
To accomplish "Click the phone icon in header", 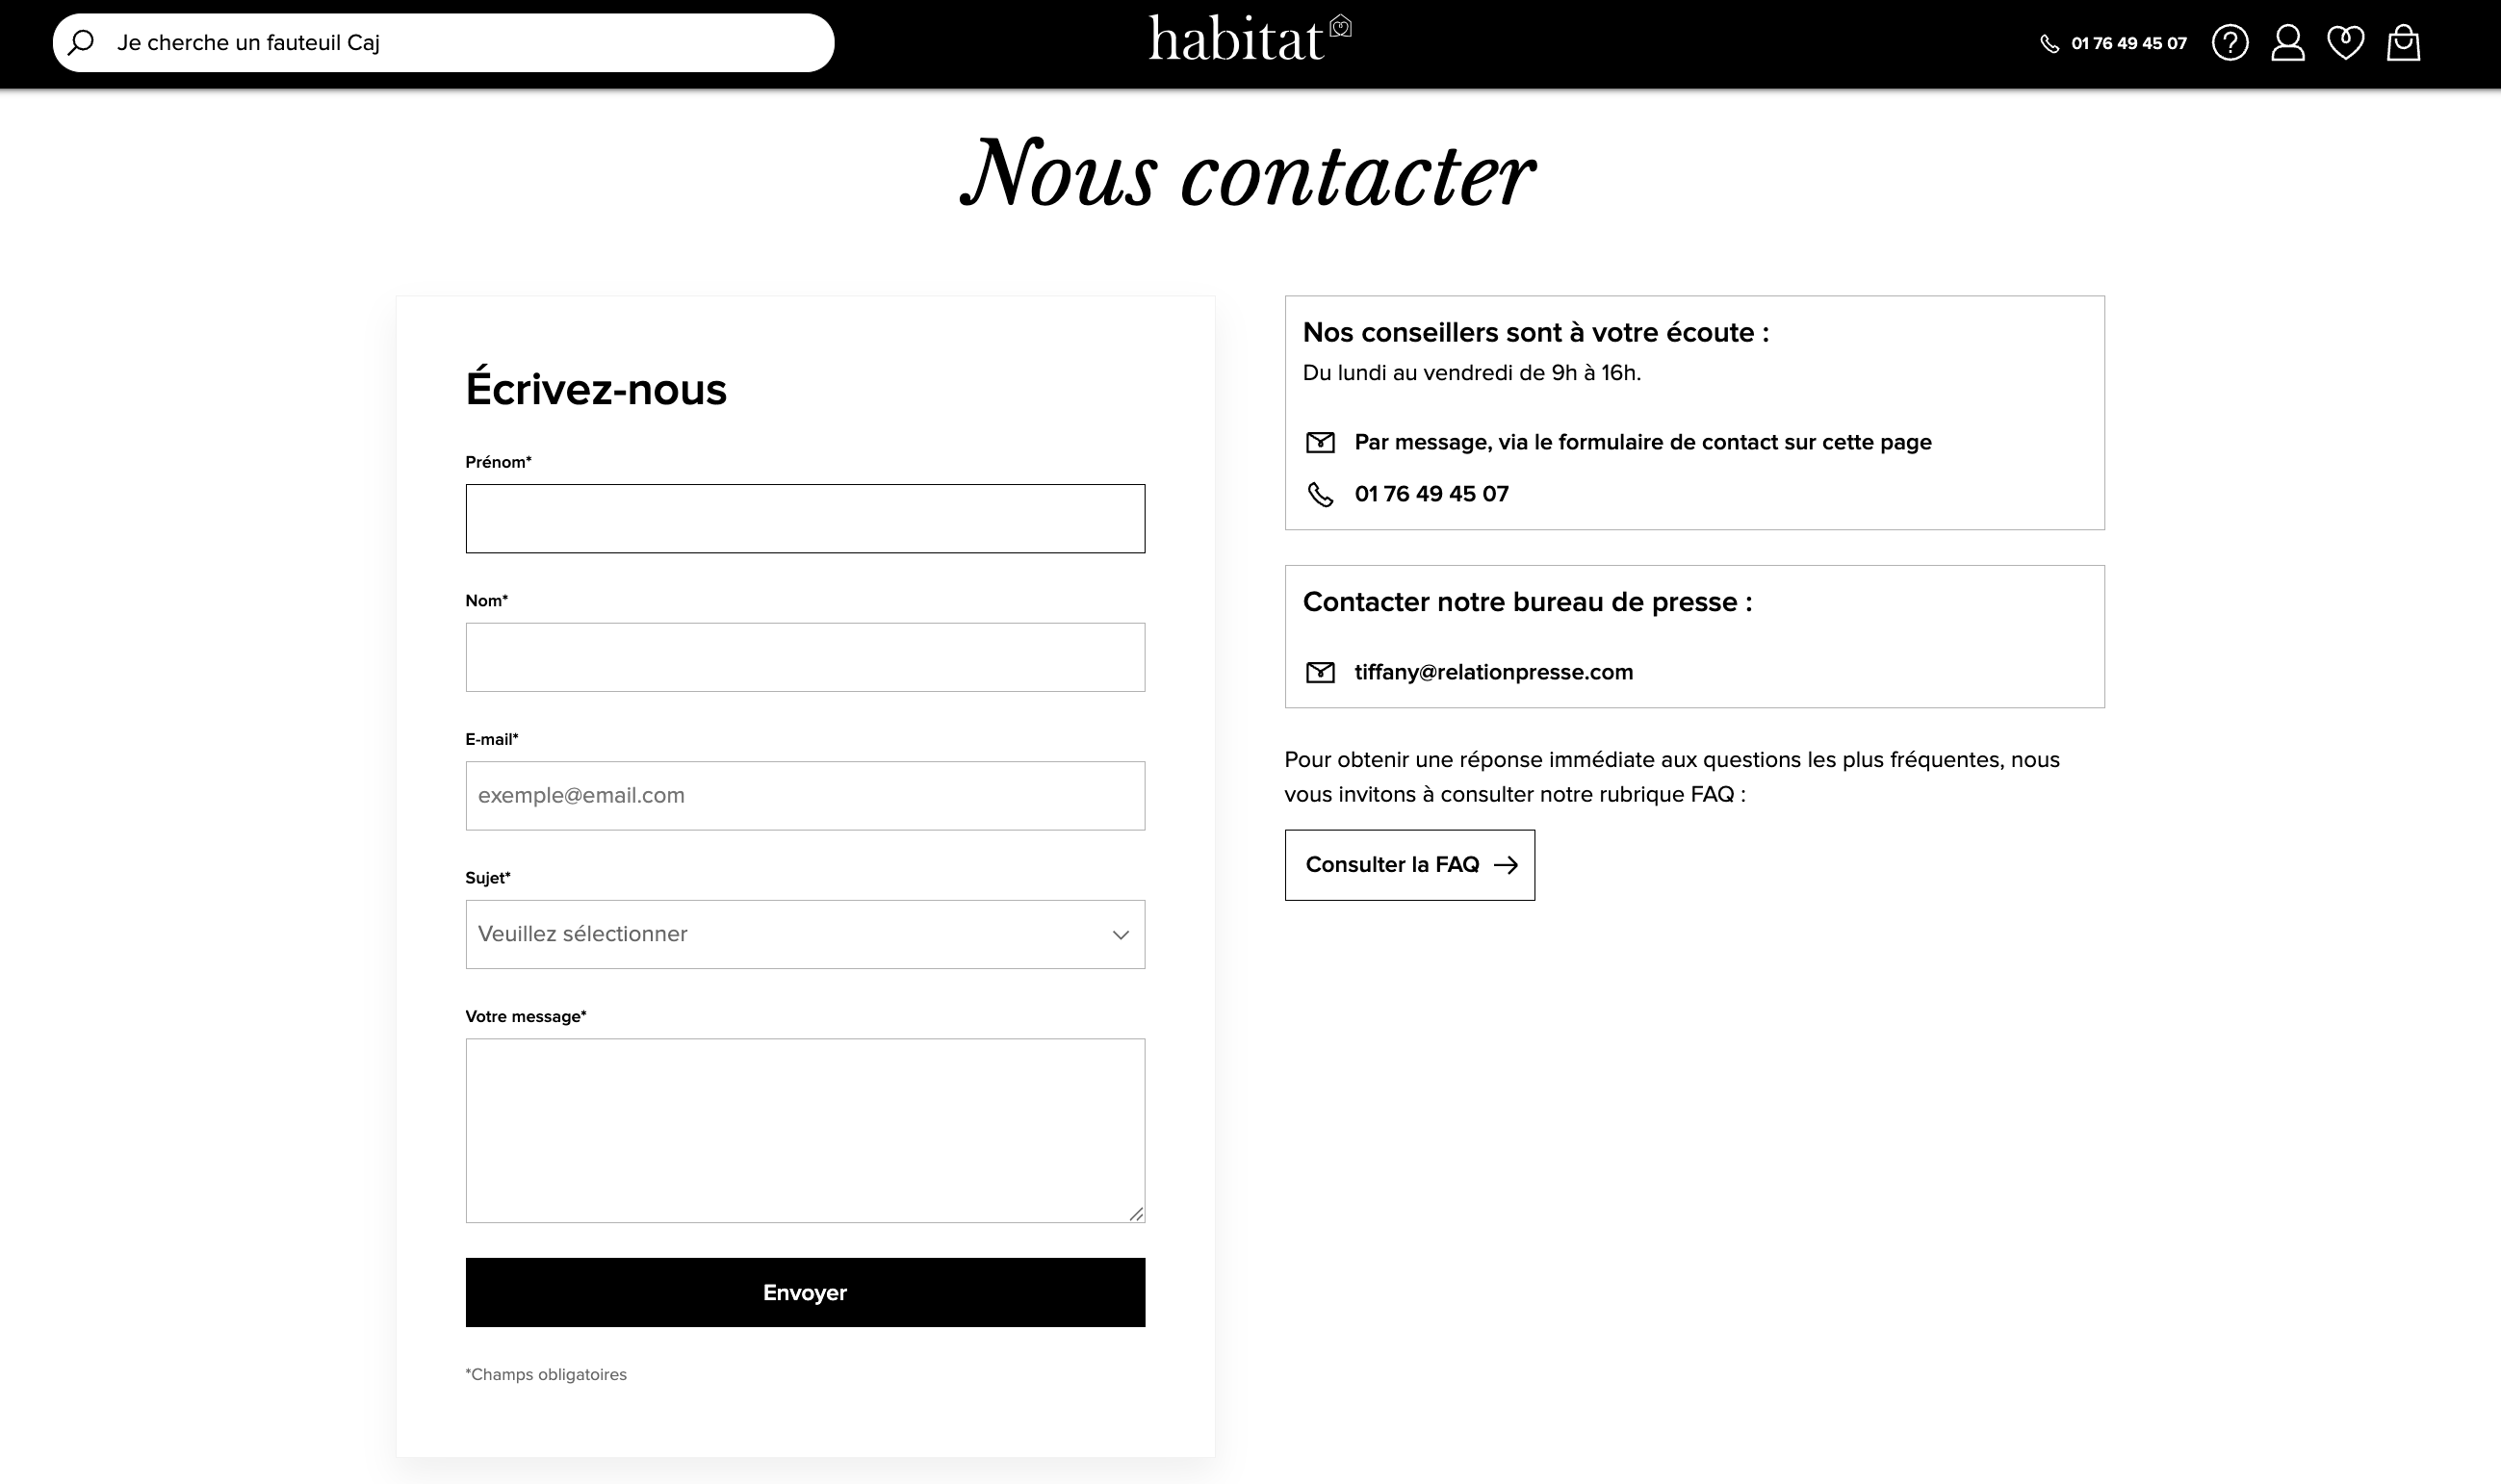I will (x=2050, y=44).
